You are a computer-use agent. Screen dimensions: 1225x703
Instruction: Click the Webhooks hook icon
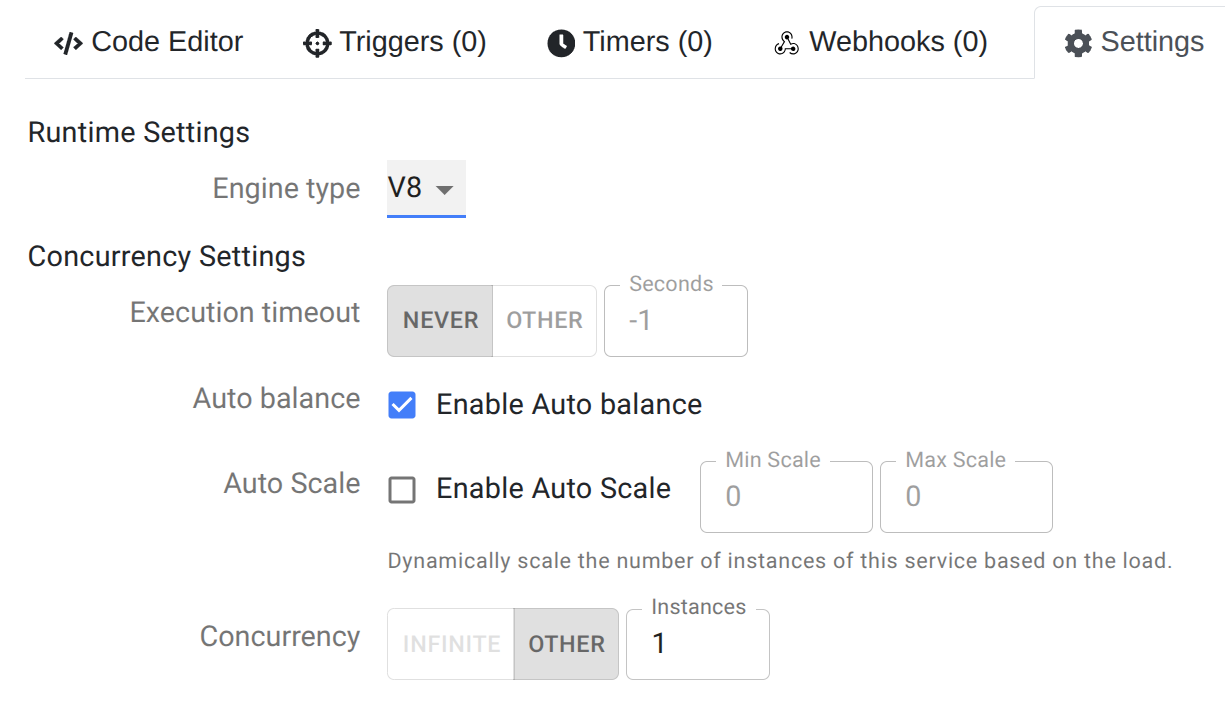tap(787, 44)
